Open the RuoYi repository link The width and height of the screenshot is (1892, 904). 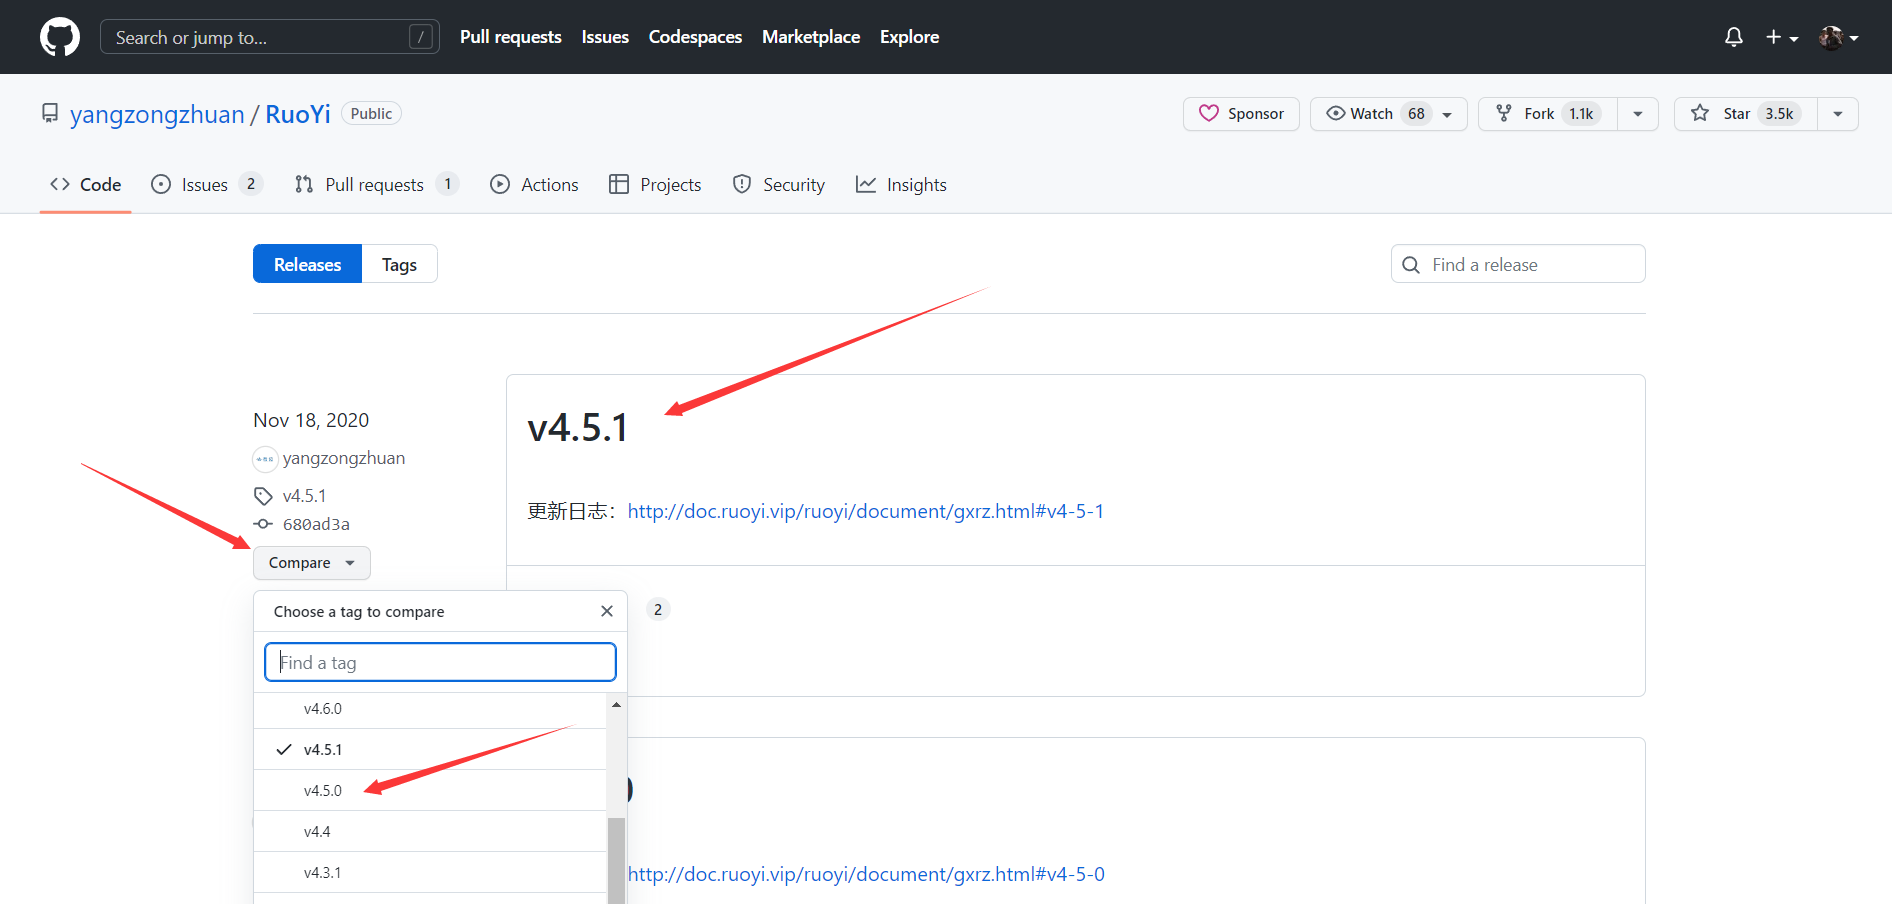click(x=298, y=114)
